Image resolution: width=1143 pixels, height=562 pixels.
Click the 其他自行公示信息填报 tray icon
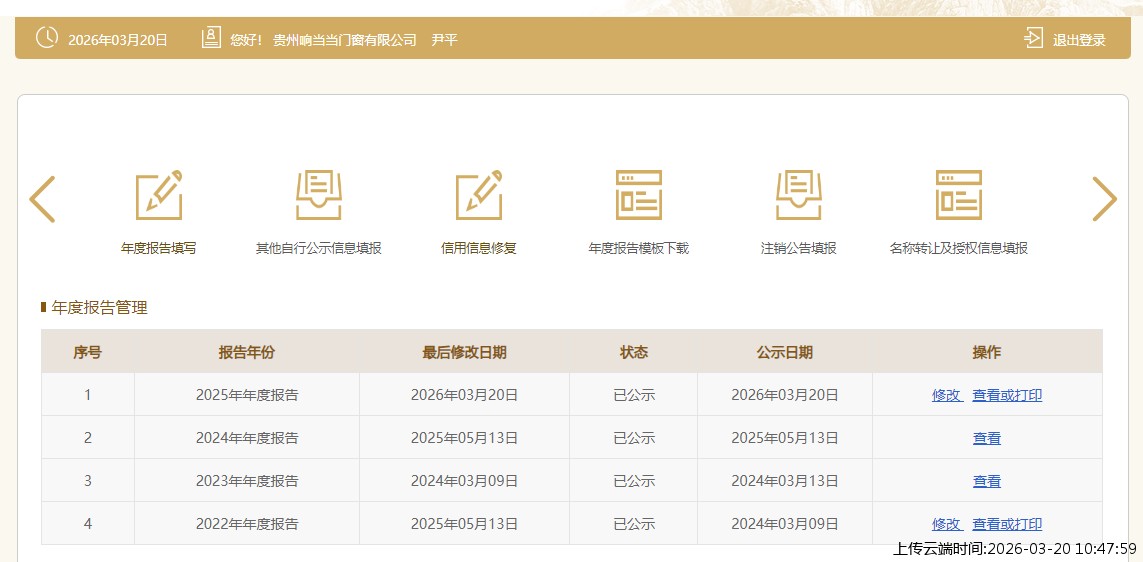(x=319, y=196)
